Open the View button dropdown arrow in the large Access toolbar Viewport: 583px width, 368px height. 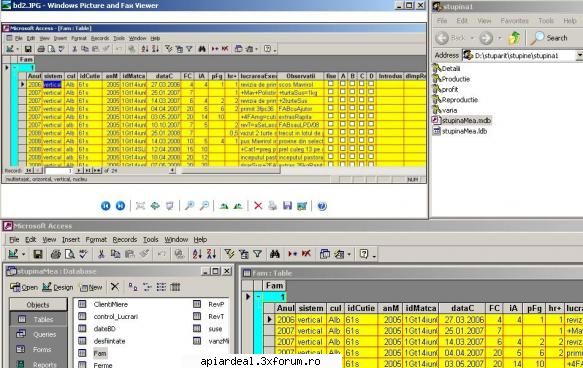click(23, 255)
